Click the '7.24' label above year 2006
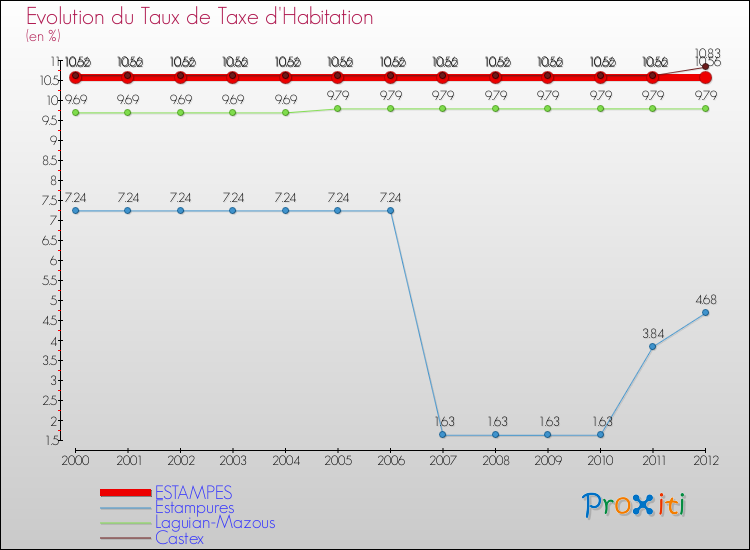Viewport: 750px width, 550px height. pos(390,198)
